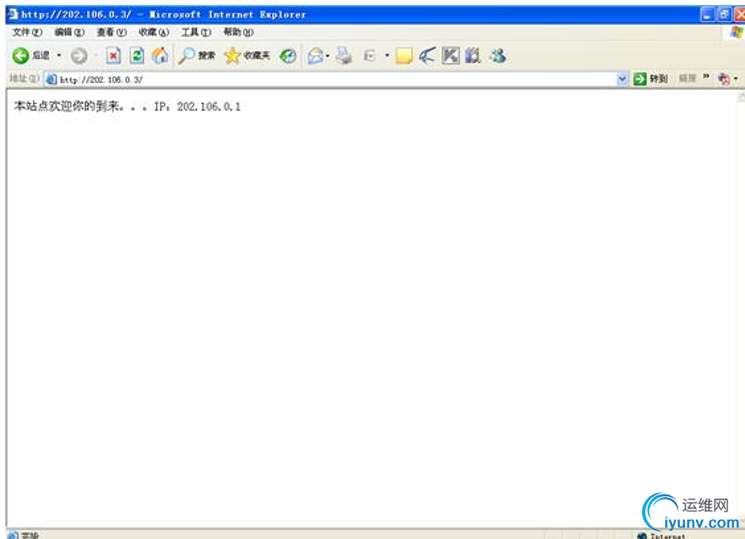Viewport: 745px width, 539px height.
Task: Click the 转到 Go button
Action: tap(650, 79)
